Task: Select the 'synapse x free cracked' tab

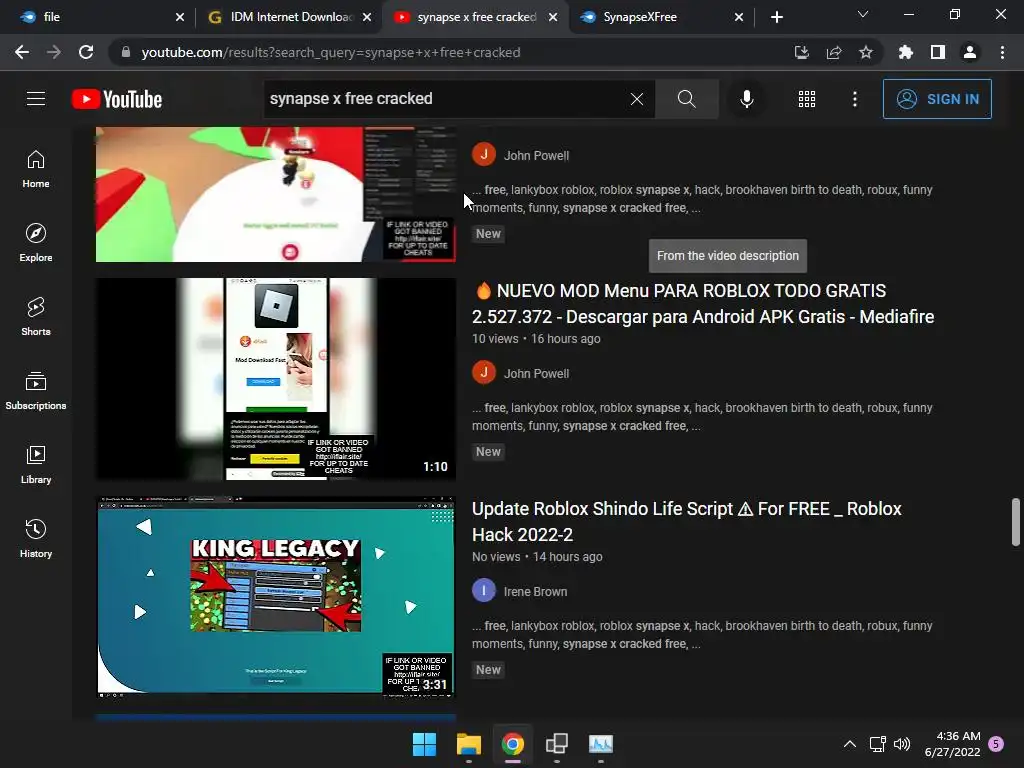Action: coord(475,17)
